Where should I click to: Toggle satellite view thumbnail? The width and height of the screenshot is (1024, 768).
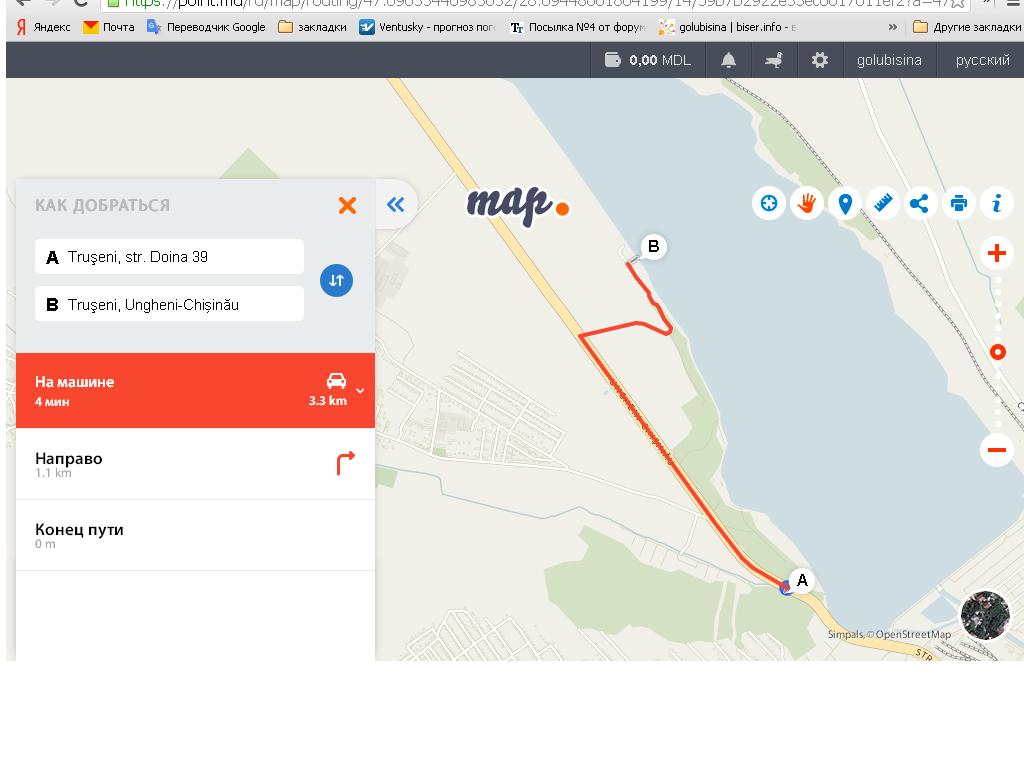[984, 615]
